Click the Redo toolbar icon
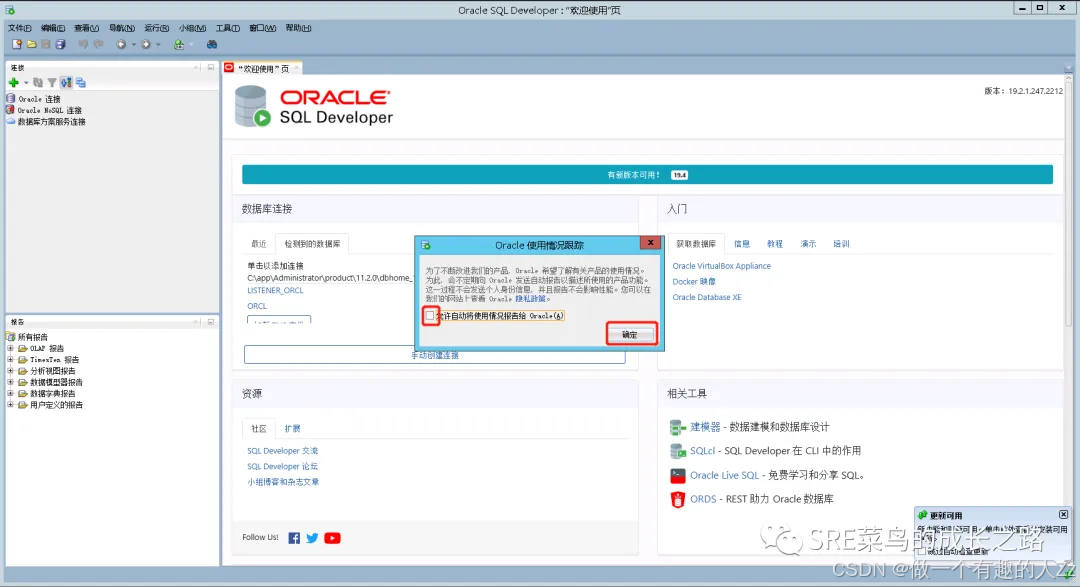 click(98, 44)
